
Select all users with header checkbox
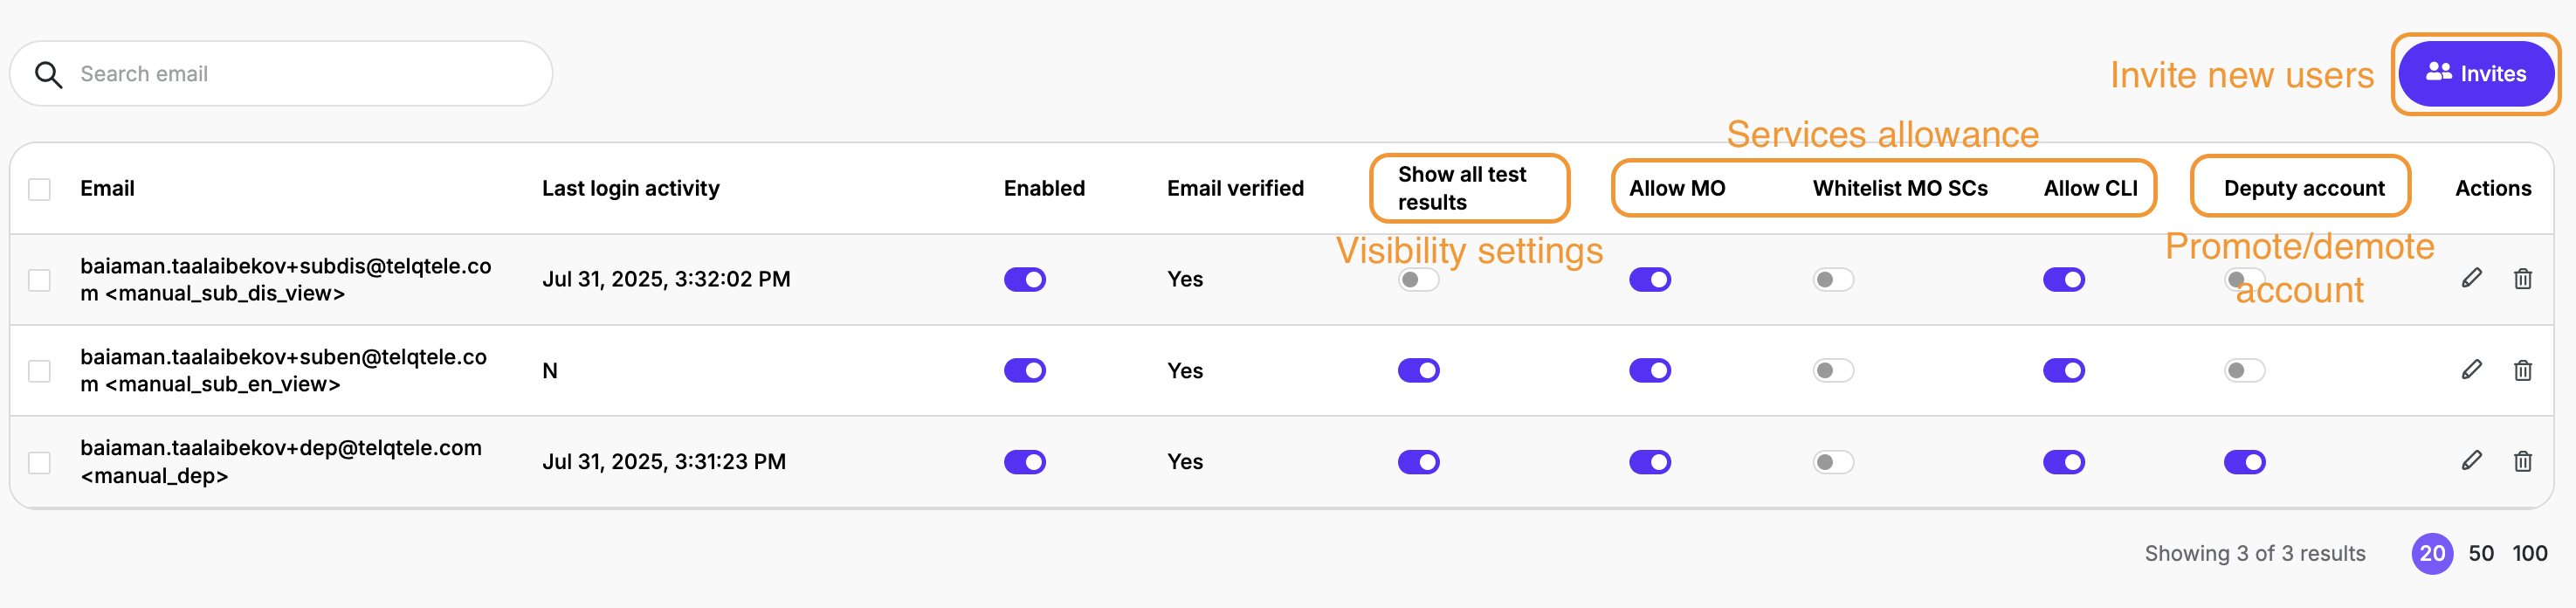[40, 189]
